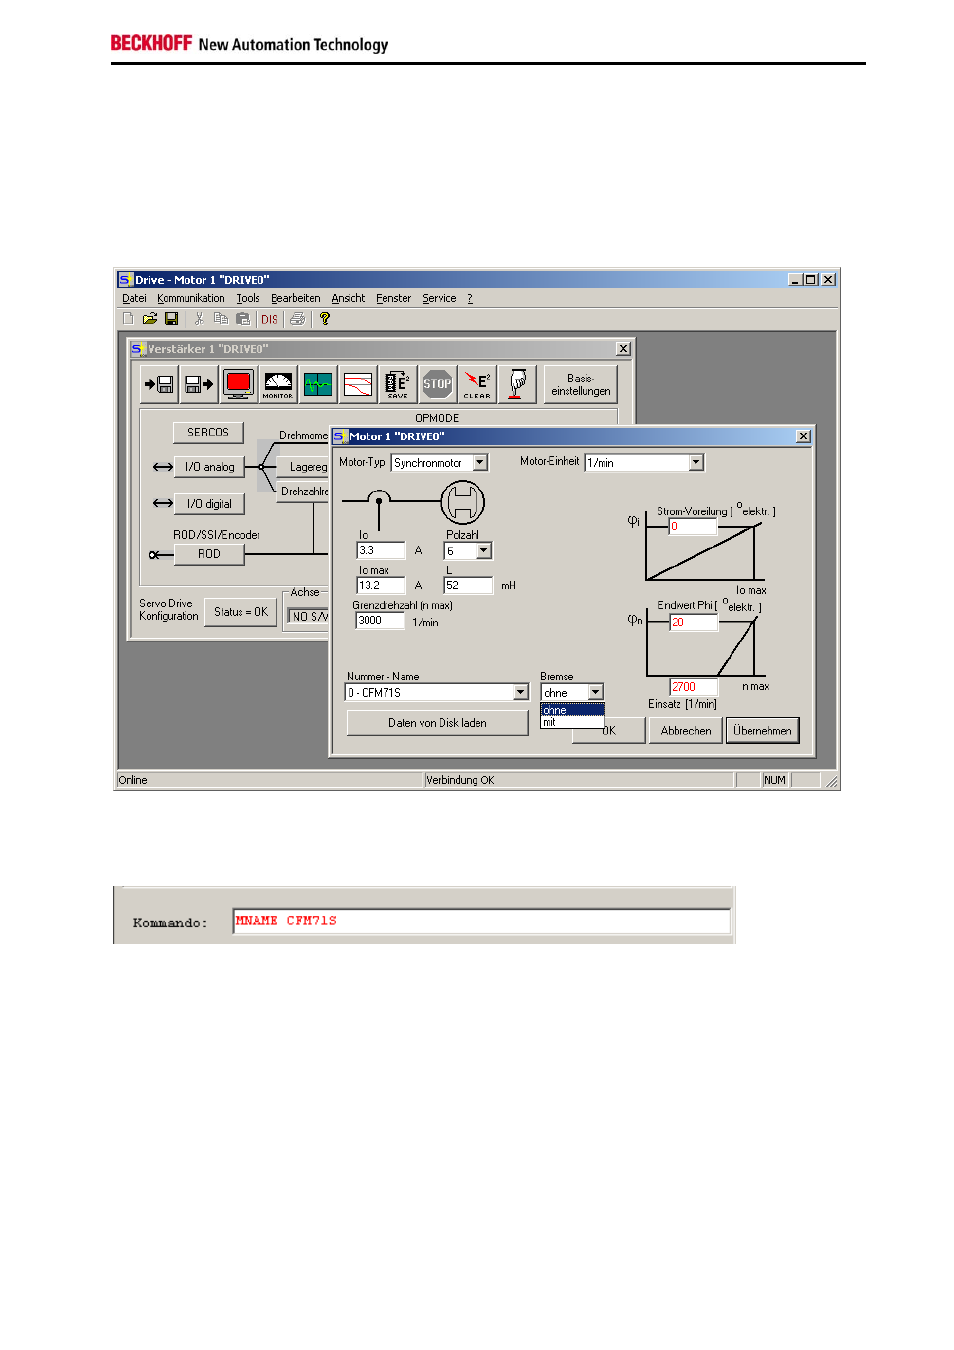Open the Datei menu

pyautogui.click(x=134, y=298)
